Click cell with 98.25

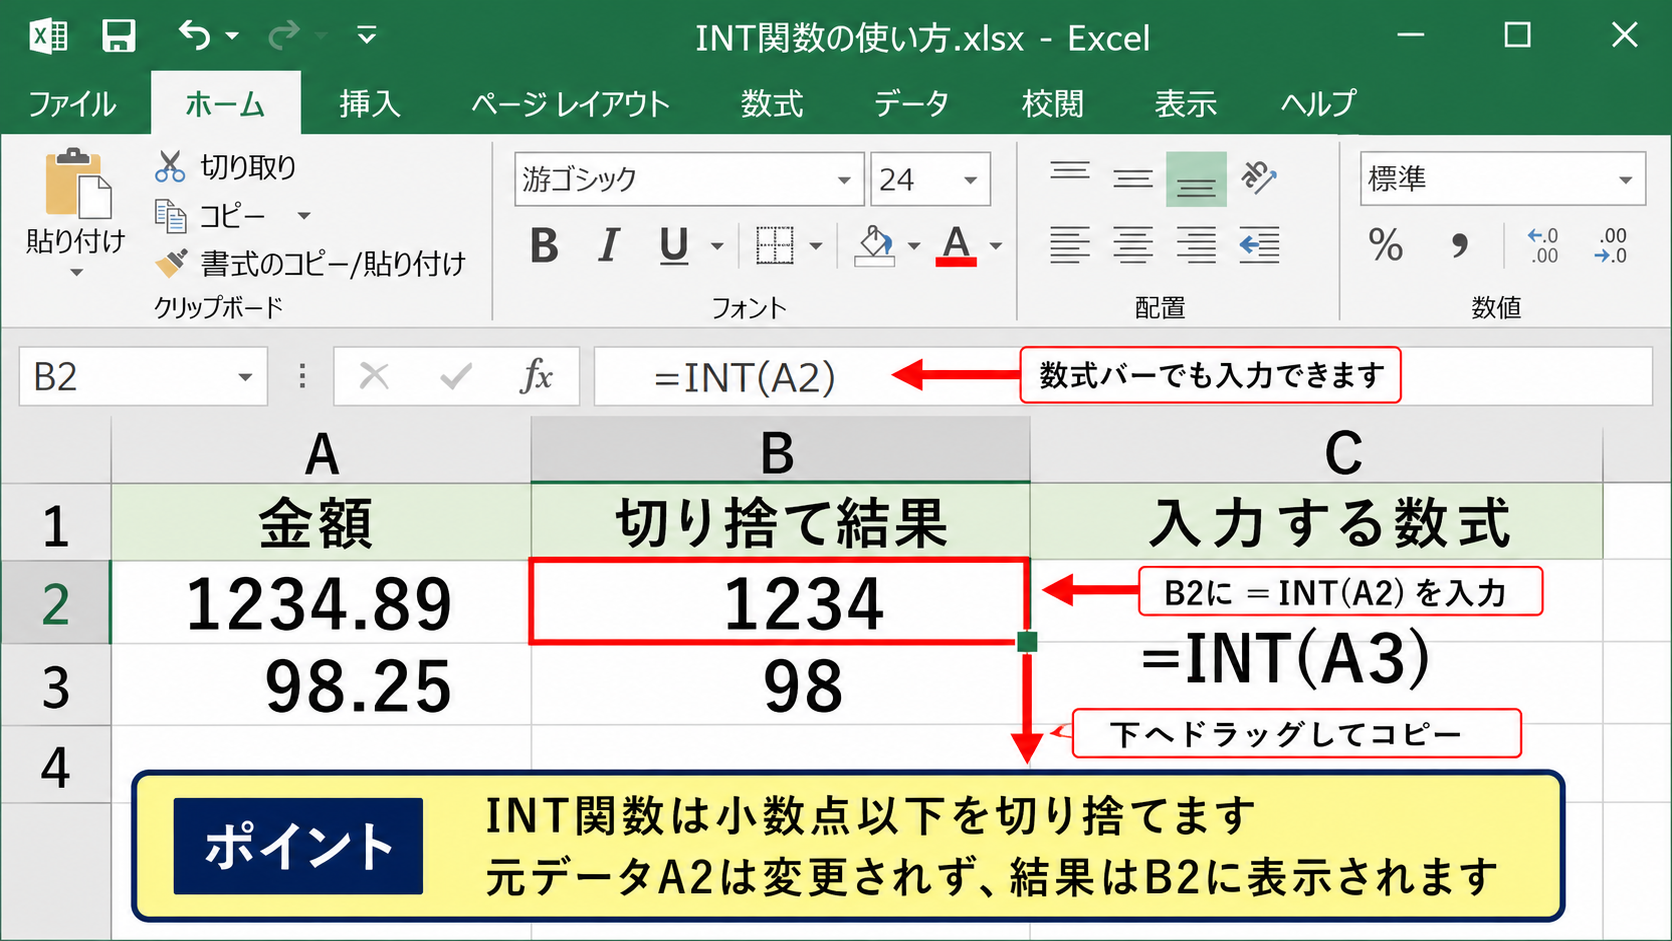click(x=321, y=685)
